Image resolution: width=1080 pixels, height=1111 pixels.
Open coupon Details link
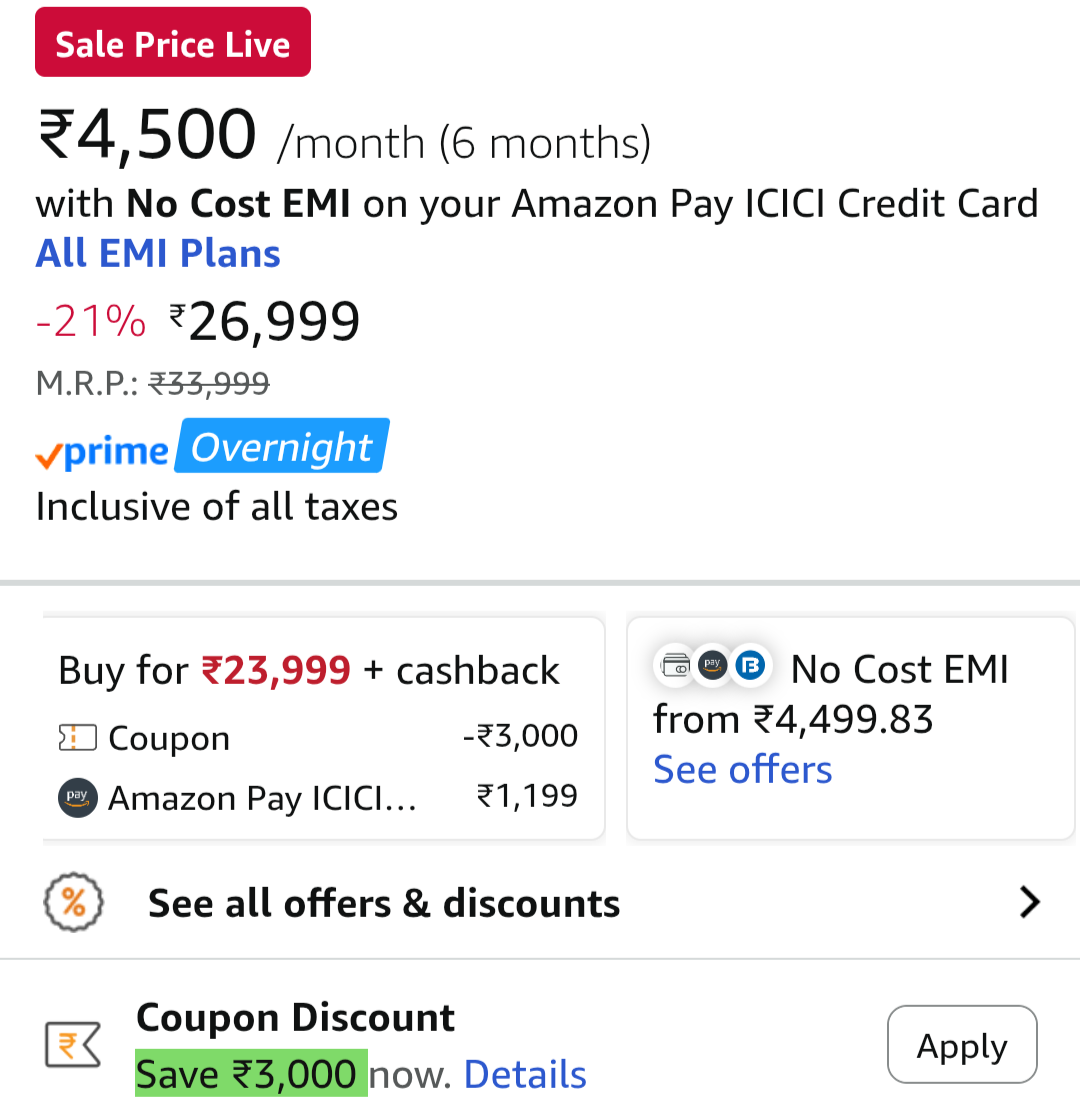coord(525,1075)
